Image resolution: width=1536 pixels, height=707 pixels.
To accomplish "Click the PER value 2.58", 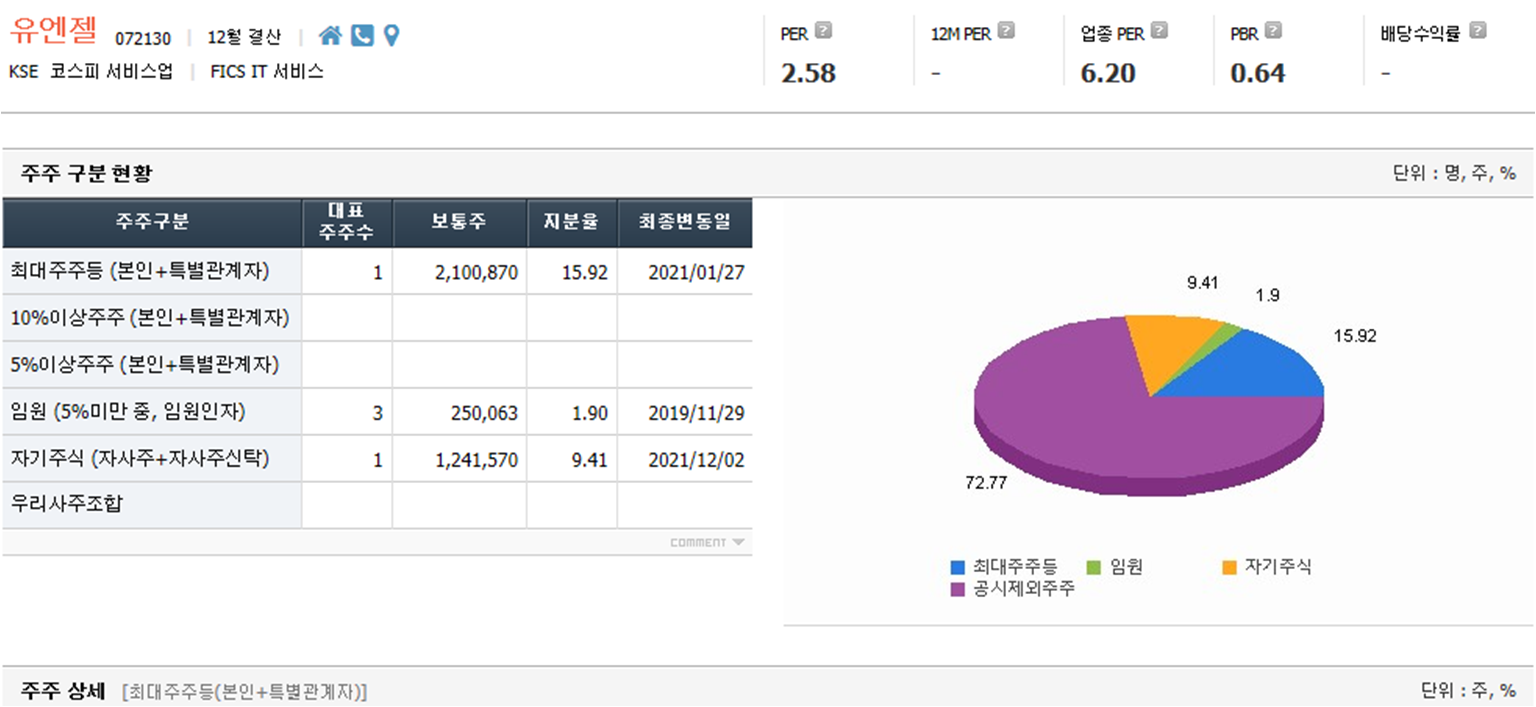I will 808,73.
